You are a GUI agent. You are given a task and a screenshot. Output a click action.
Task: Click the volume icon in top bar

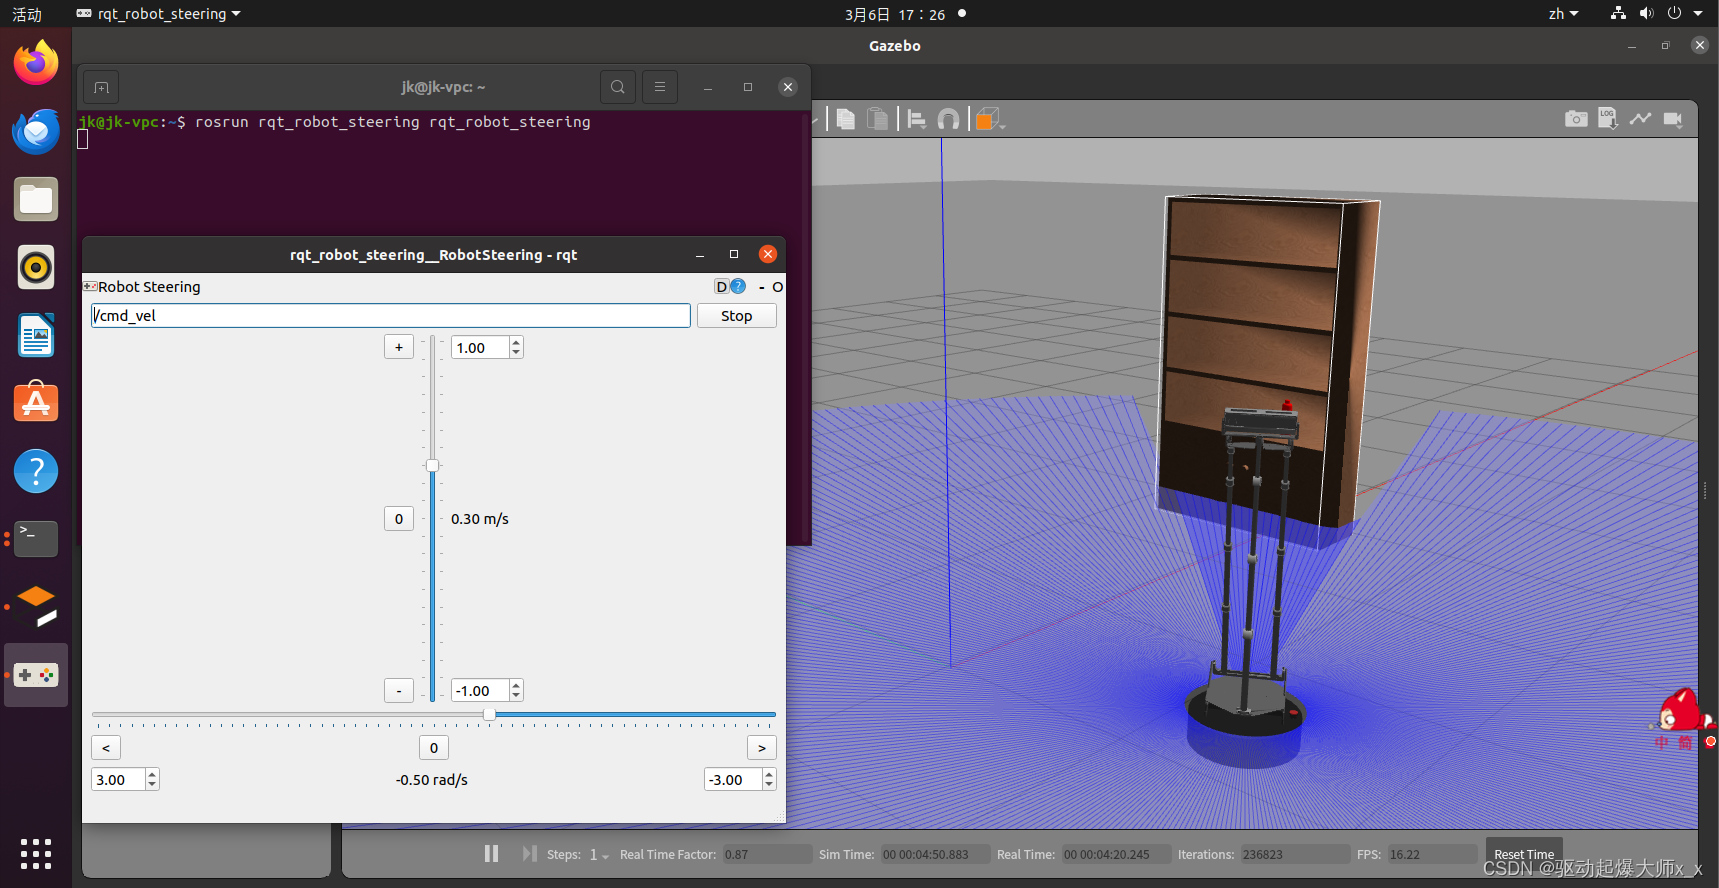click(1646, 14)
